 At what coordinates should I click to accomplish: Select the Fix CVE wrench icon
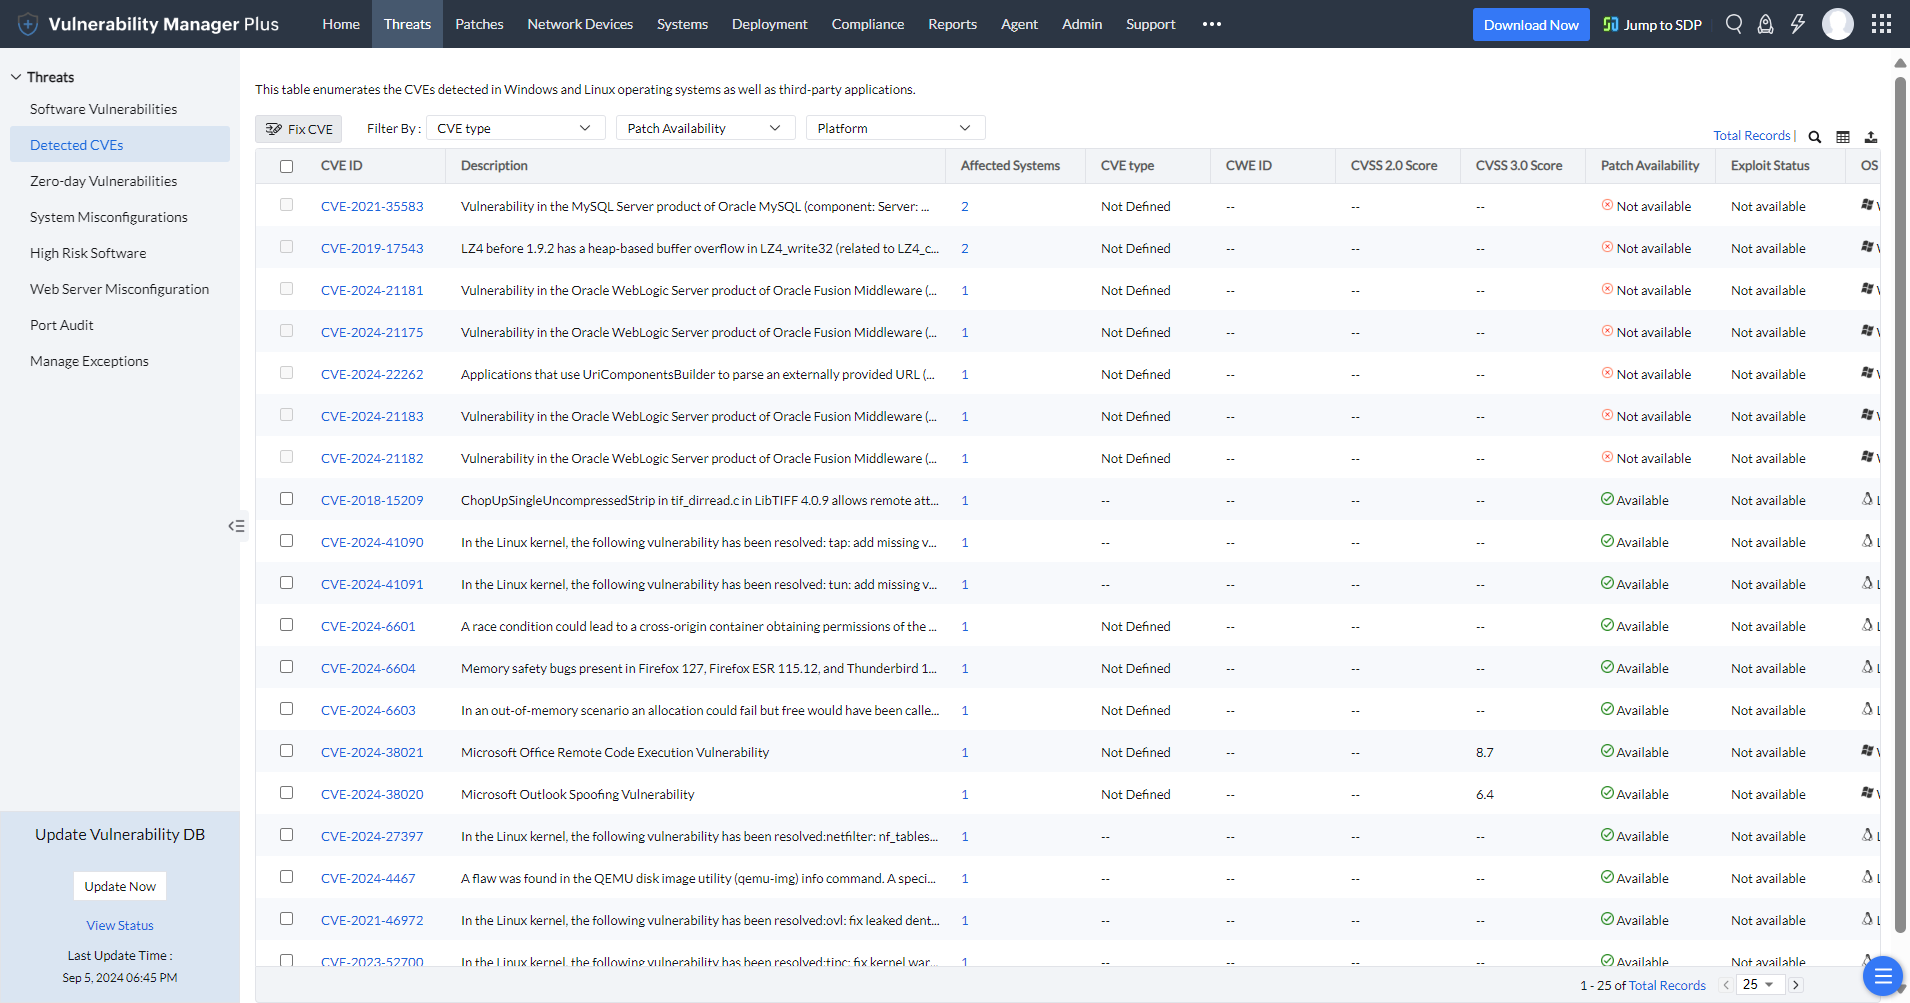pyautogui.click(x=272, y=128)
